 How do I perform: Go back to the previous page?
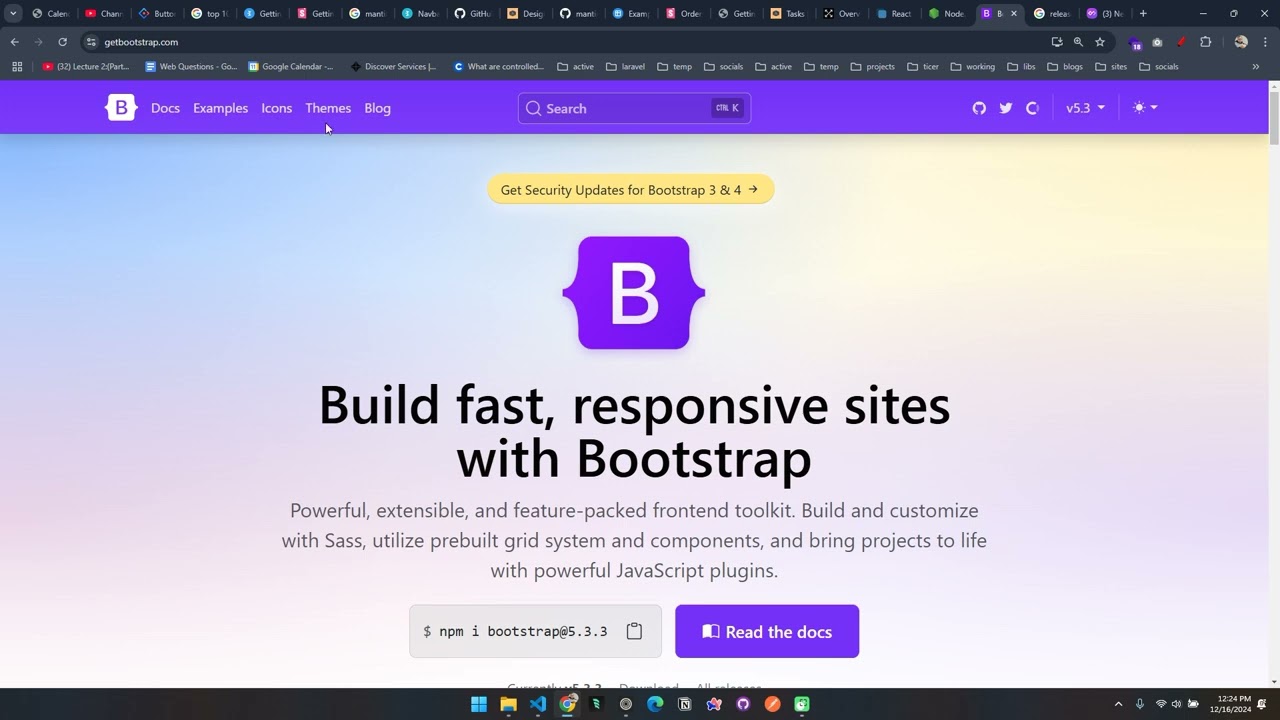pos(14,42)
